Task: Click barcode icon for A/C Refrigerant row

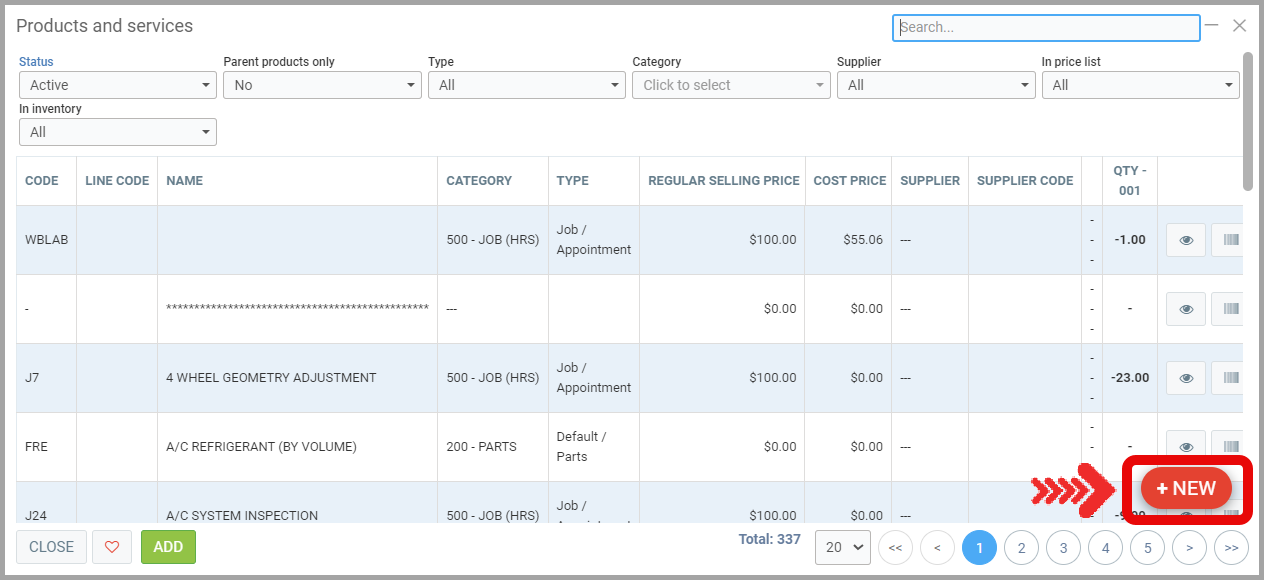Action: pos(1228,447)
